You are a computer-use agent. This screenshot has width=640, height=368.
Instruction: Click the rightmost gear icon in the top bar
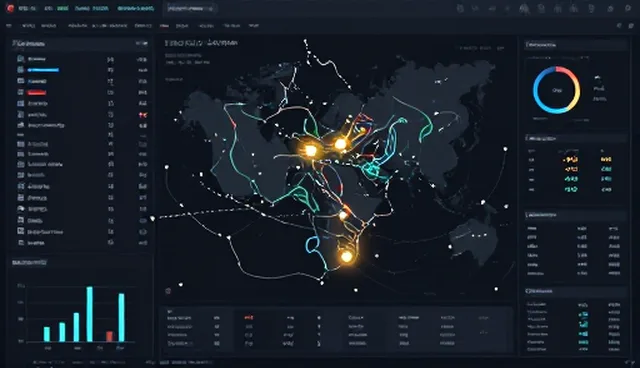pyautogui.click(x=628, y=8)
